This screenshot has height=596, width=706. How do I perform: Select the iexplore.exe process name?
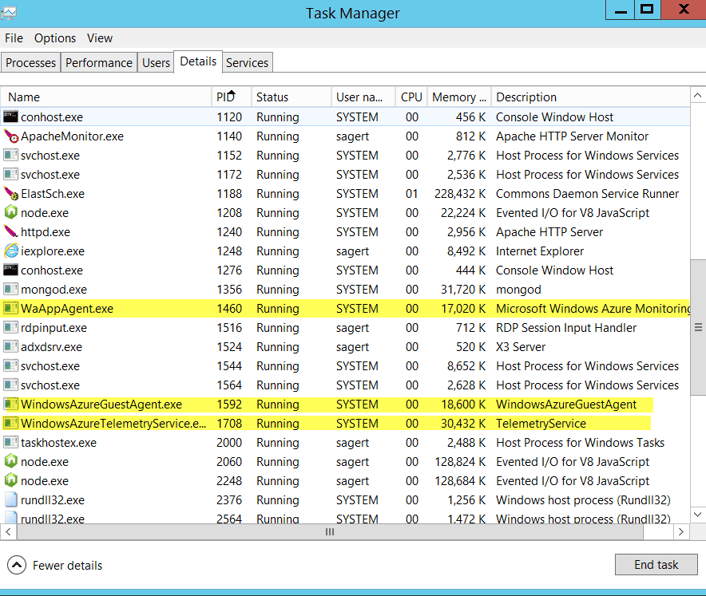52,251
